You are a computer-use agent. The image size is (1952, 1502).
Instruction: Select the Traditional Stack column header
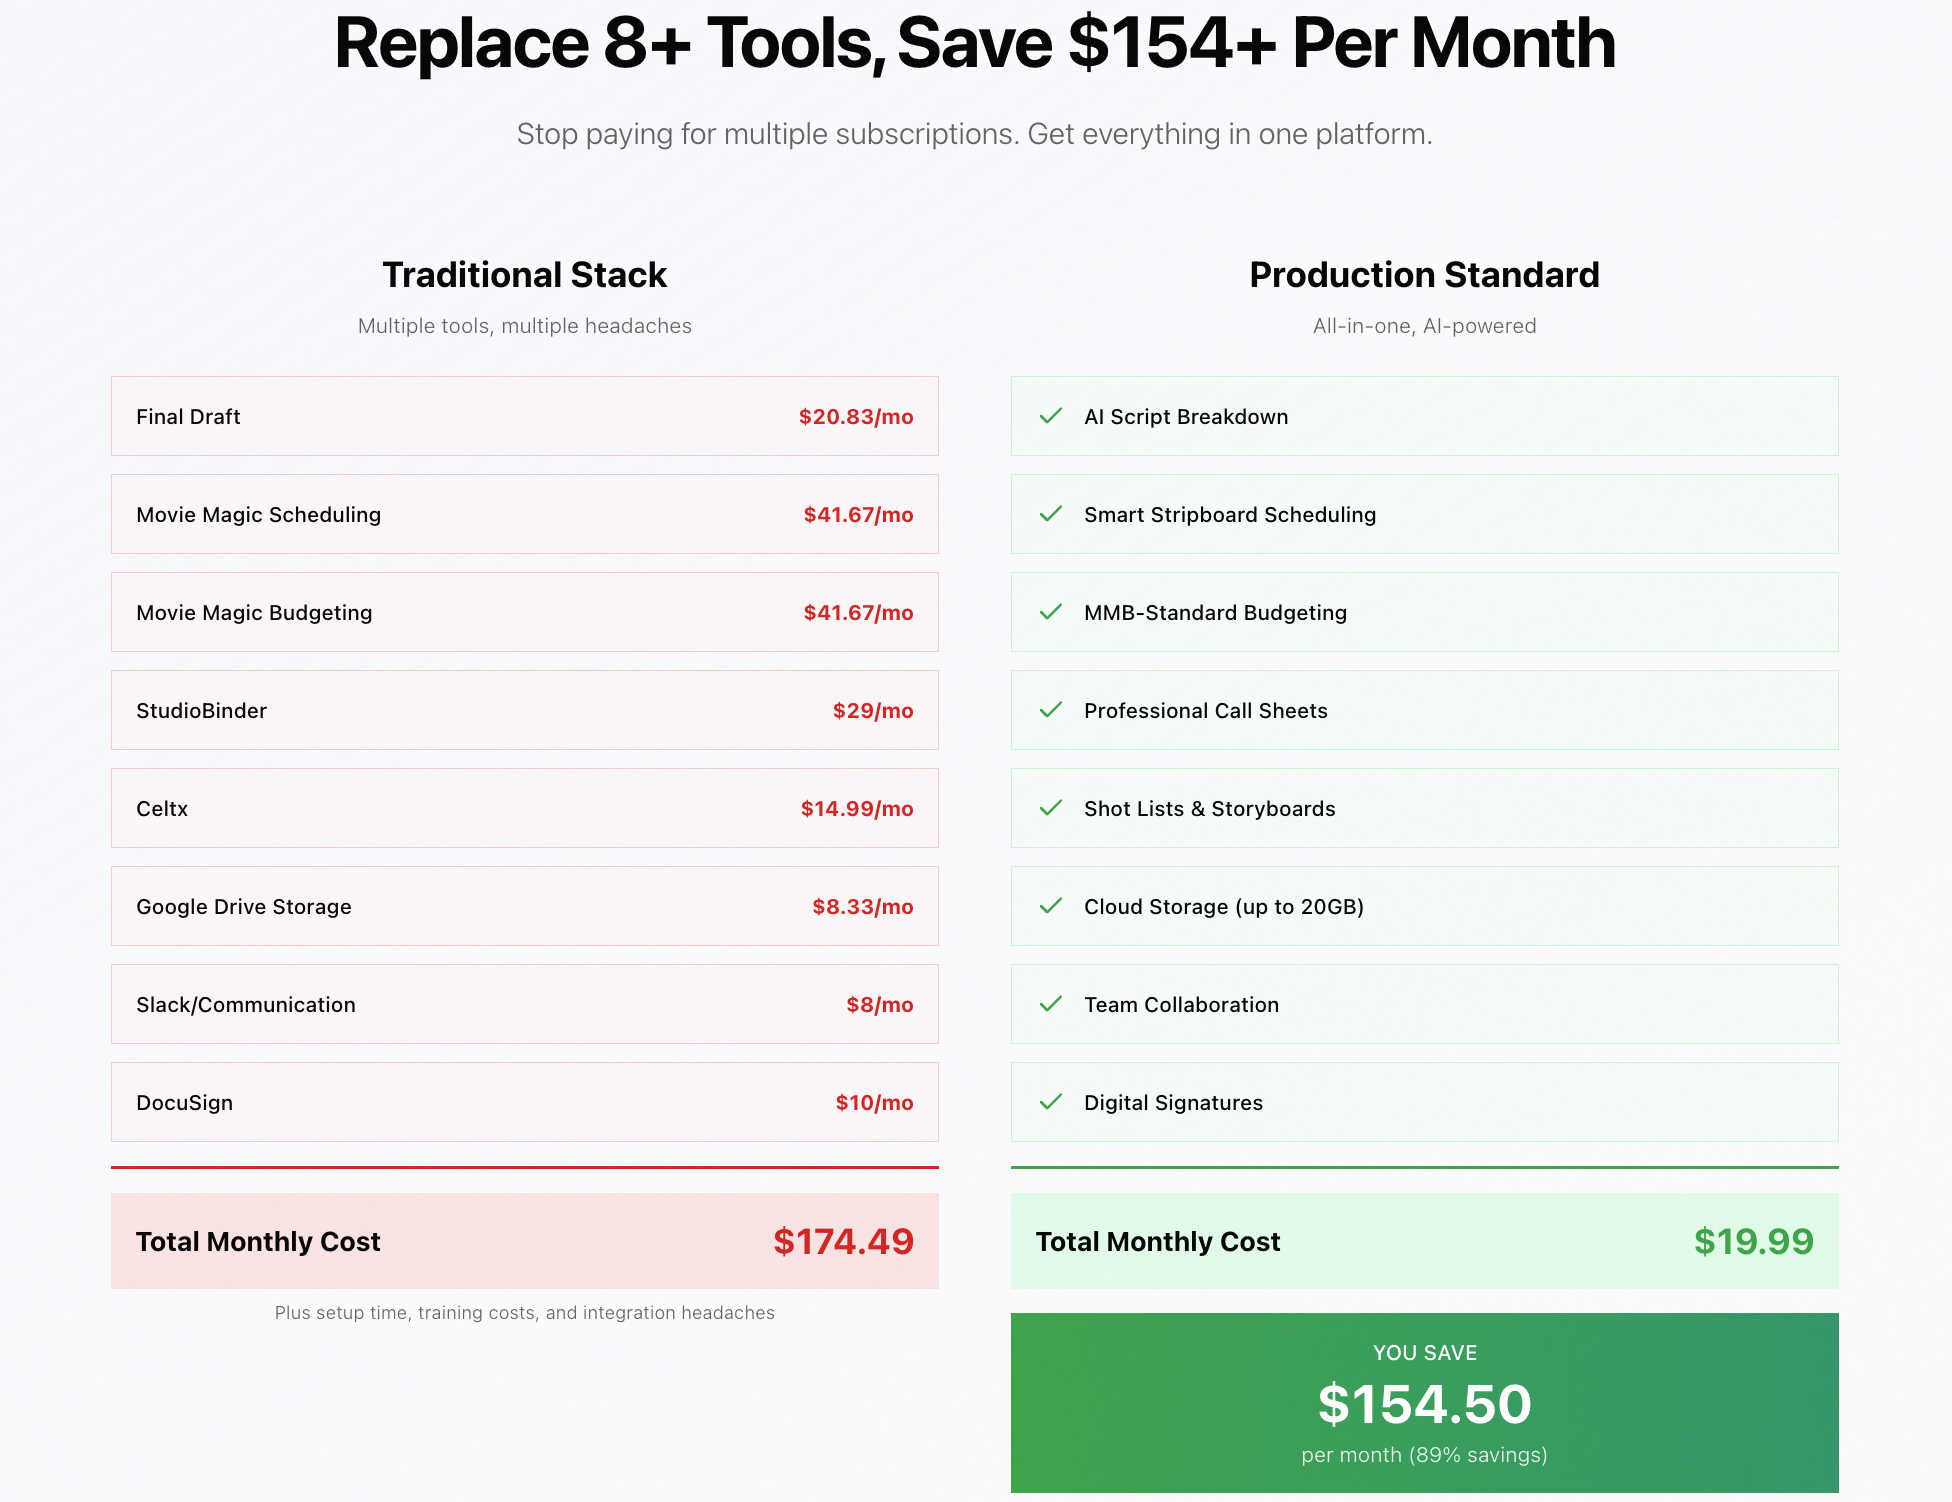[x=524, y=274]
